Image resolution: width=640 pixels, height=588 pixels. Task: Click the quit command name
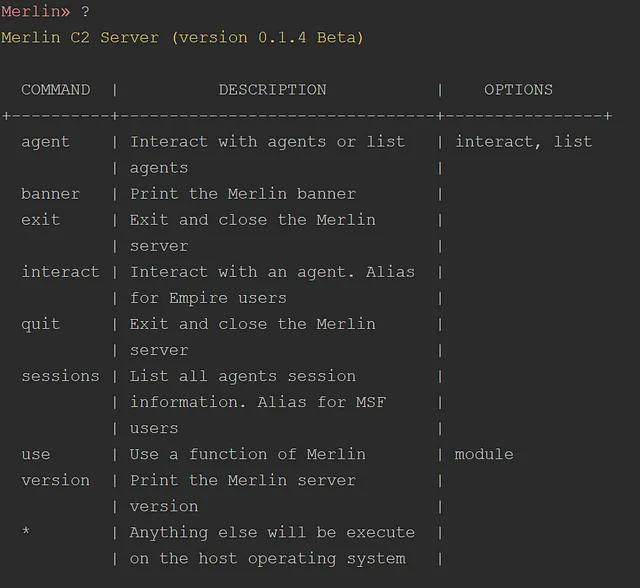point(40,323)
